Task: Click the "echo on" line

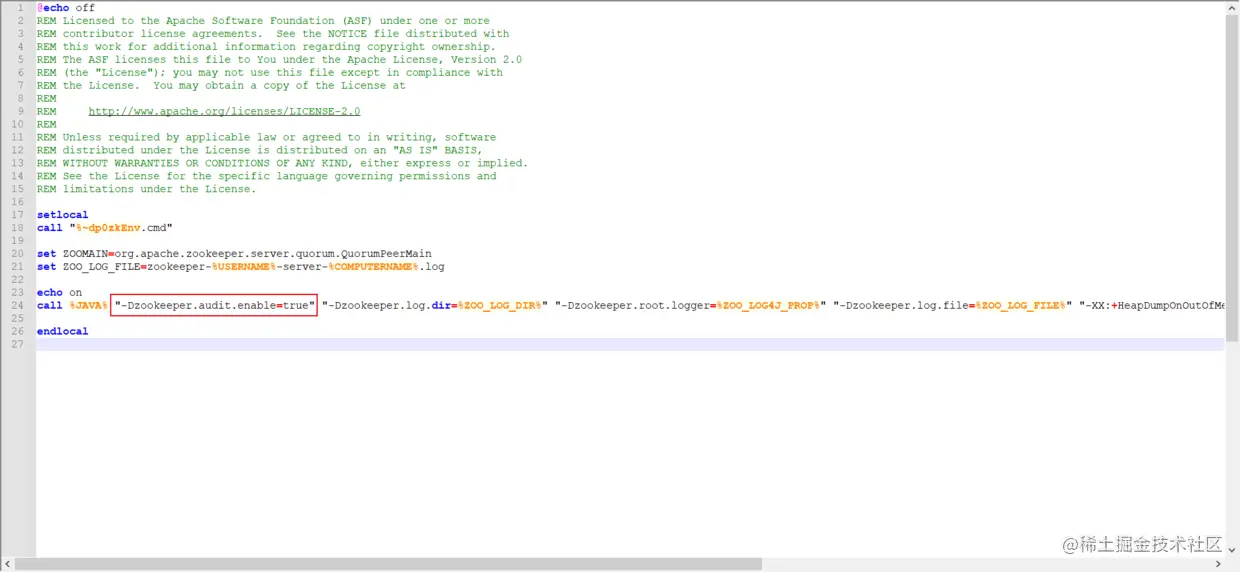Action: click(x=60, y=293)
